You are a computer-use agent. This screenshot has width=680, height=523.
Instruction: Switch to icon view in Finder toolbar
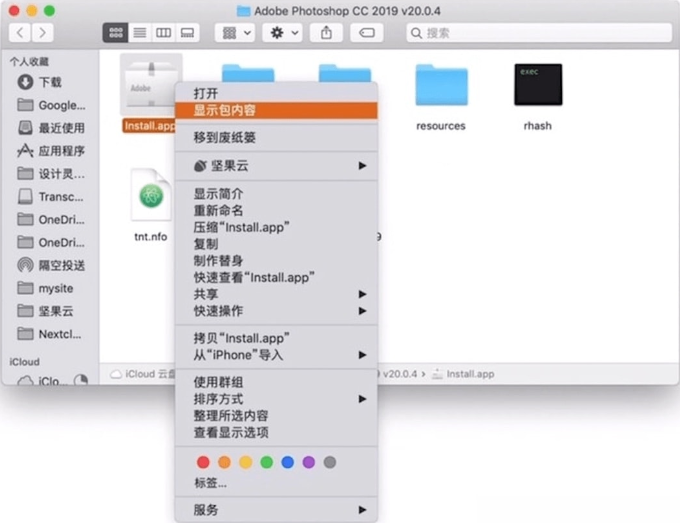[115, 33]
